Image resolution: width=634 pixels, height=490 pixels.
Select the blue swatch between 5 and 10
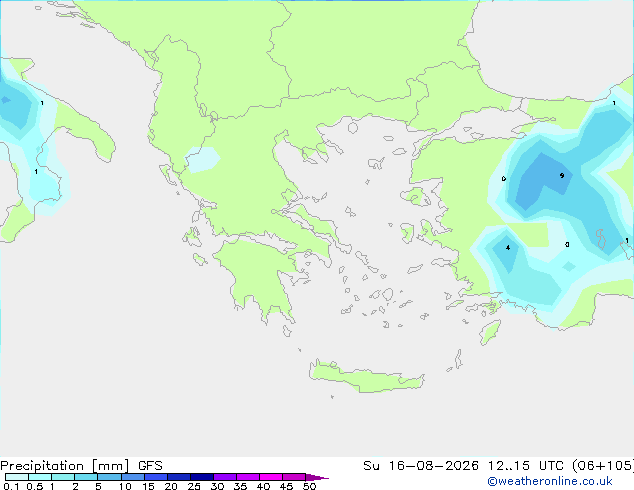tap(109, 477)
